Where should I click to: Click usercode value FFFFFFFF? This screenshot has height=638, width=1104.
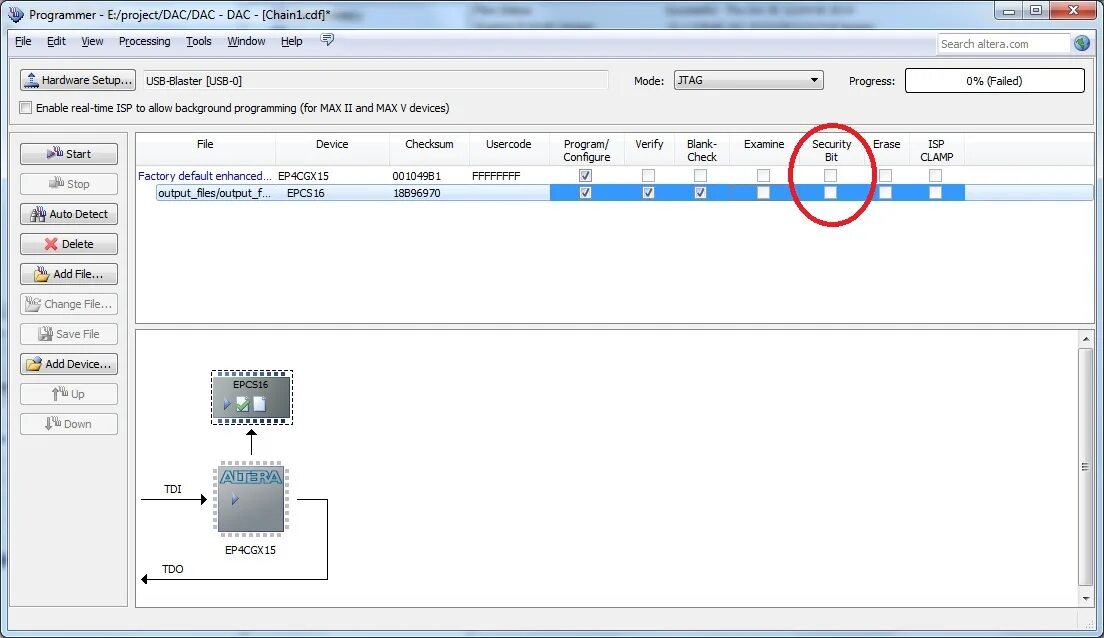click(496, 176)
